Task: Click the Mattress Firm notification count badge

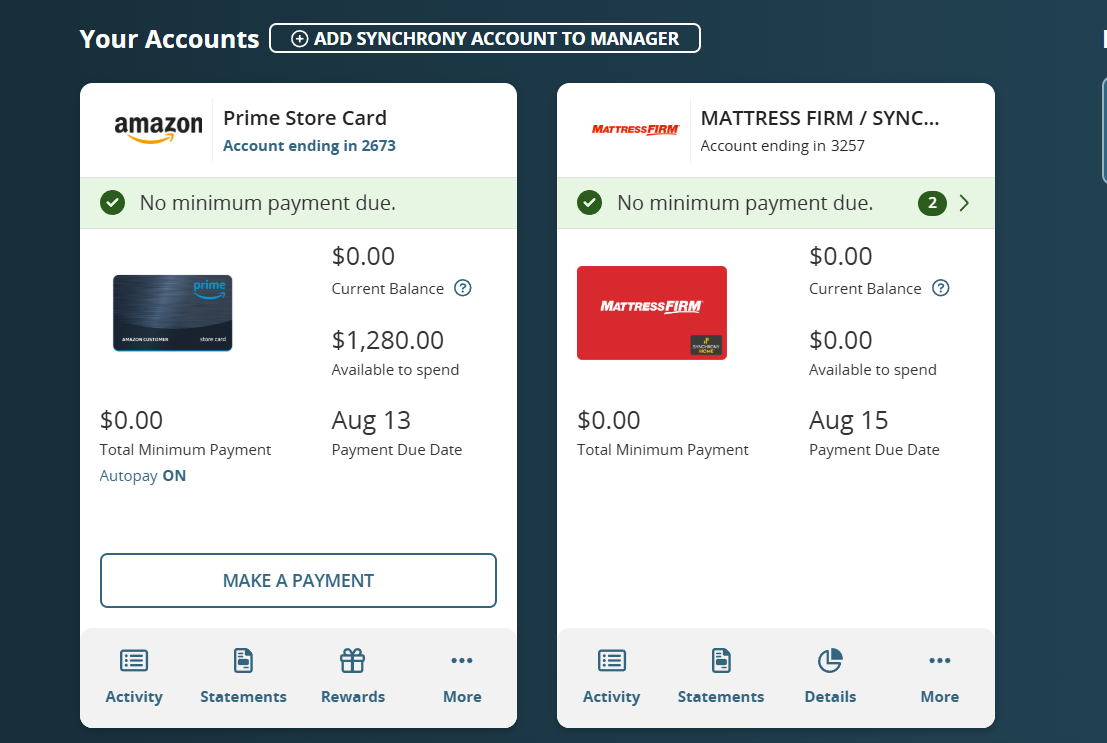Action: point(932,203)
